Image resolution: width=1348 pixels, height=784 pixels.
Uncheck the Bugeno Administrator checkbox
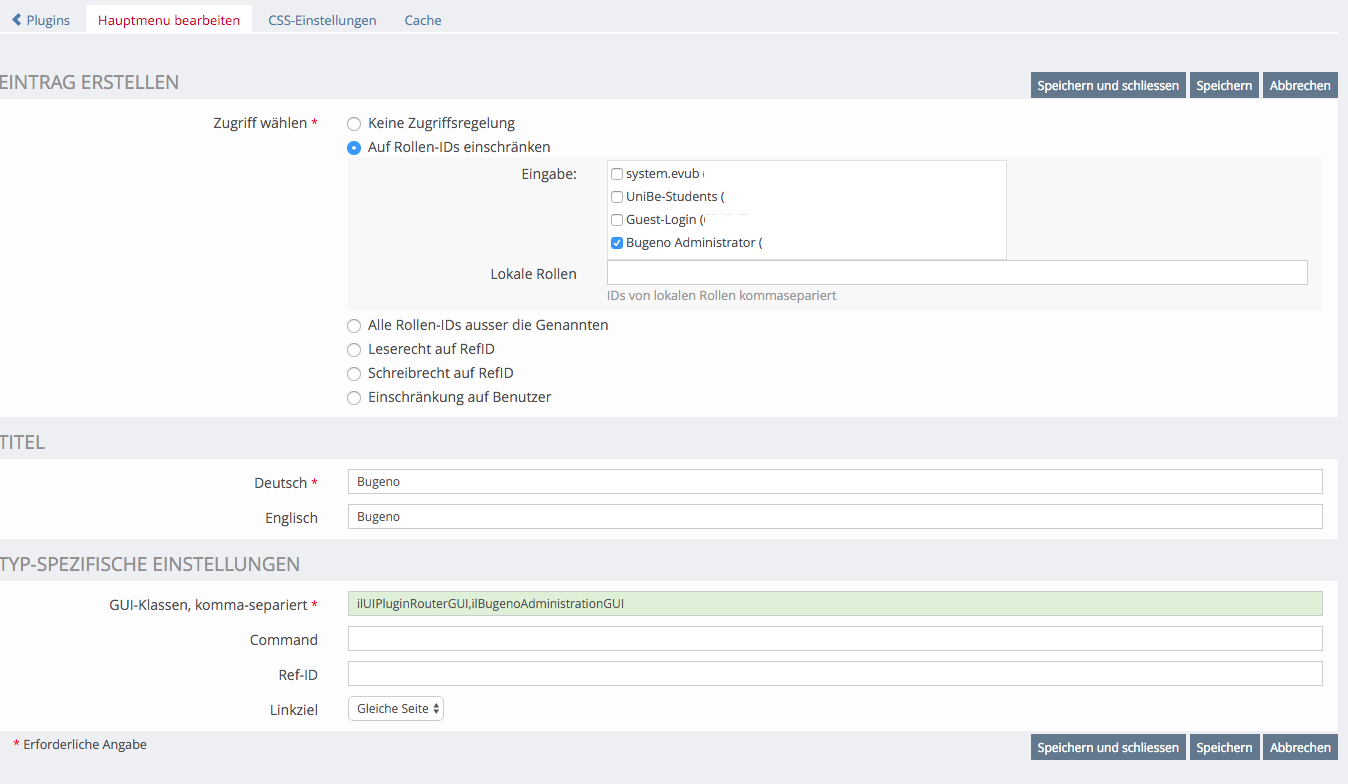pos(617,243)
